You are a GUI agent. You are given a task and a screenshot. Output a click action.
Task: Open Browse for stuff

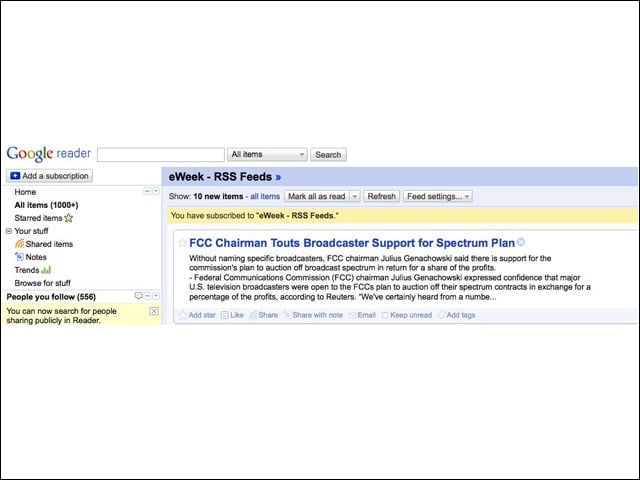point(42,283)
